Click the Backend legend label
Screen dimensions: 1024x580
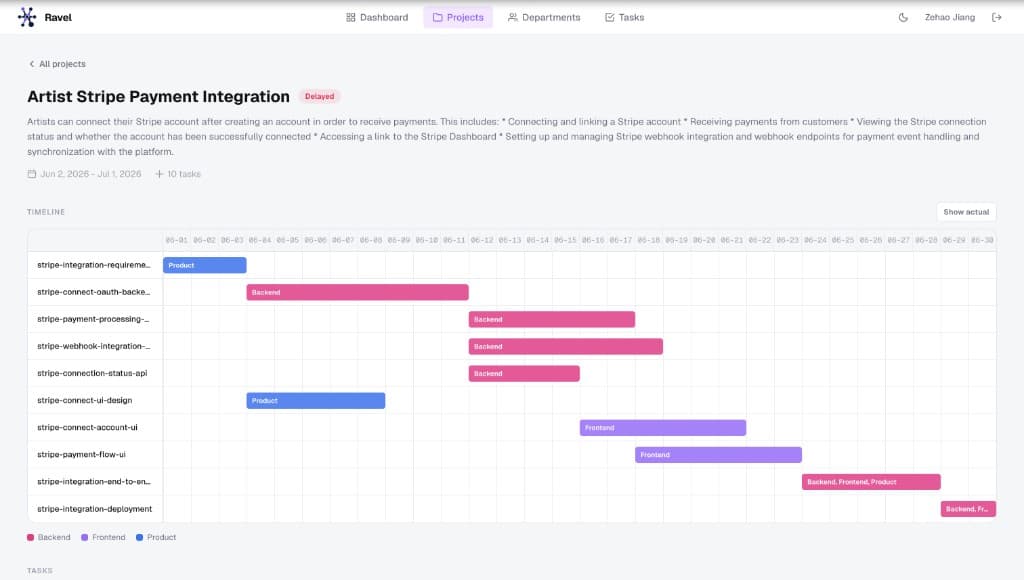[x=54, y=538]
